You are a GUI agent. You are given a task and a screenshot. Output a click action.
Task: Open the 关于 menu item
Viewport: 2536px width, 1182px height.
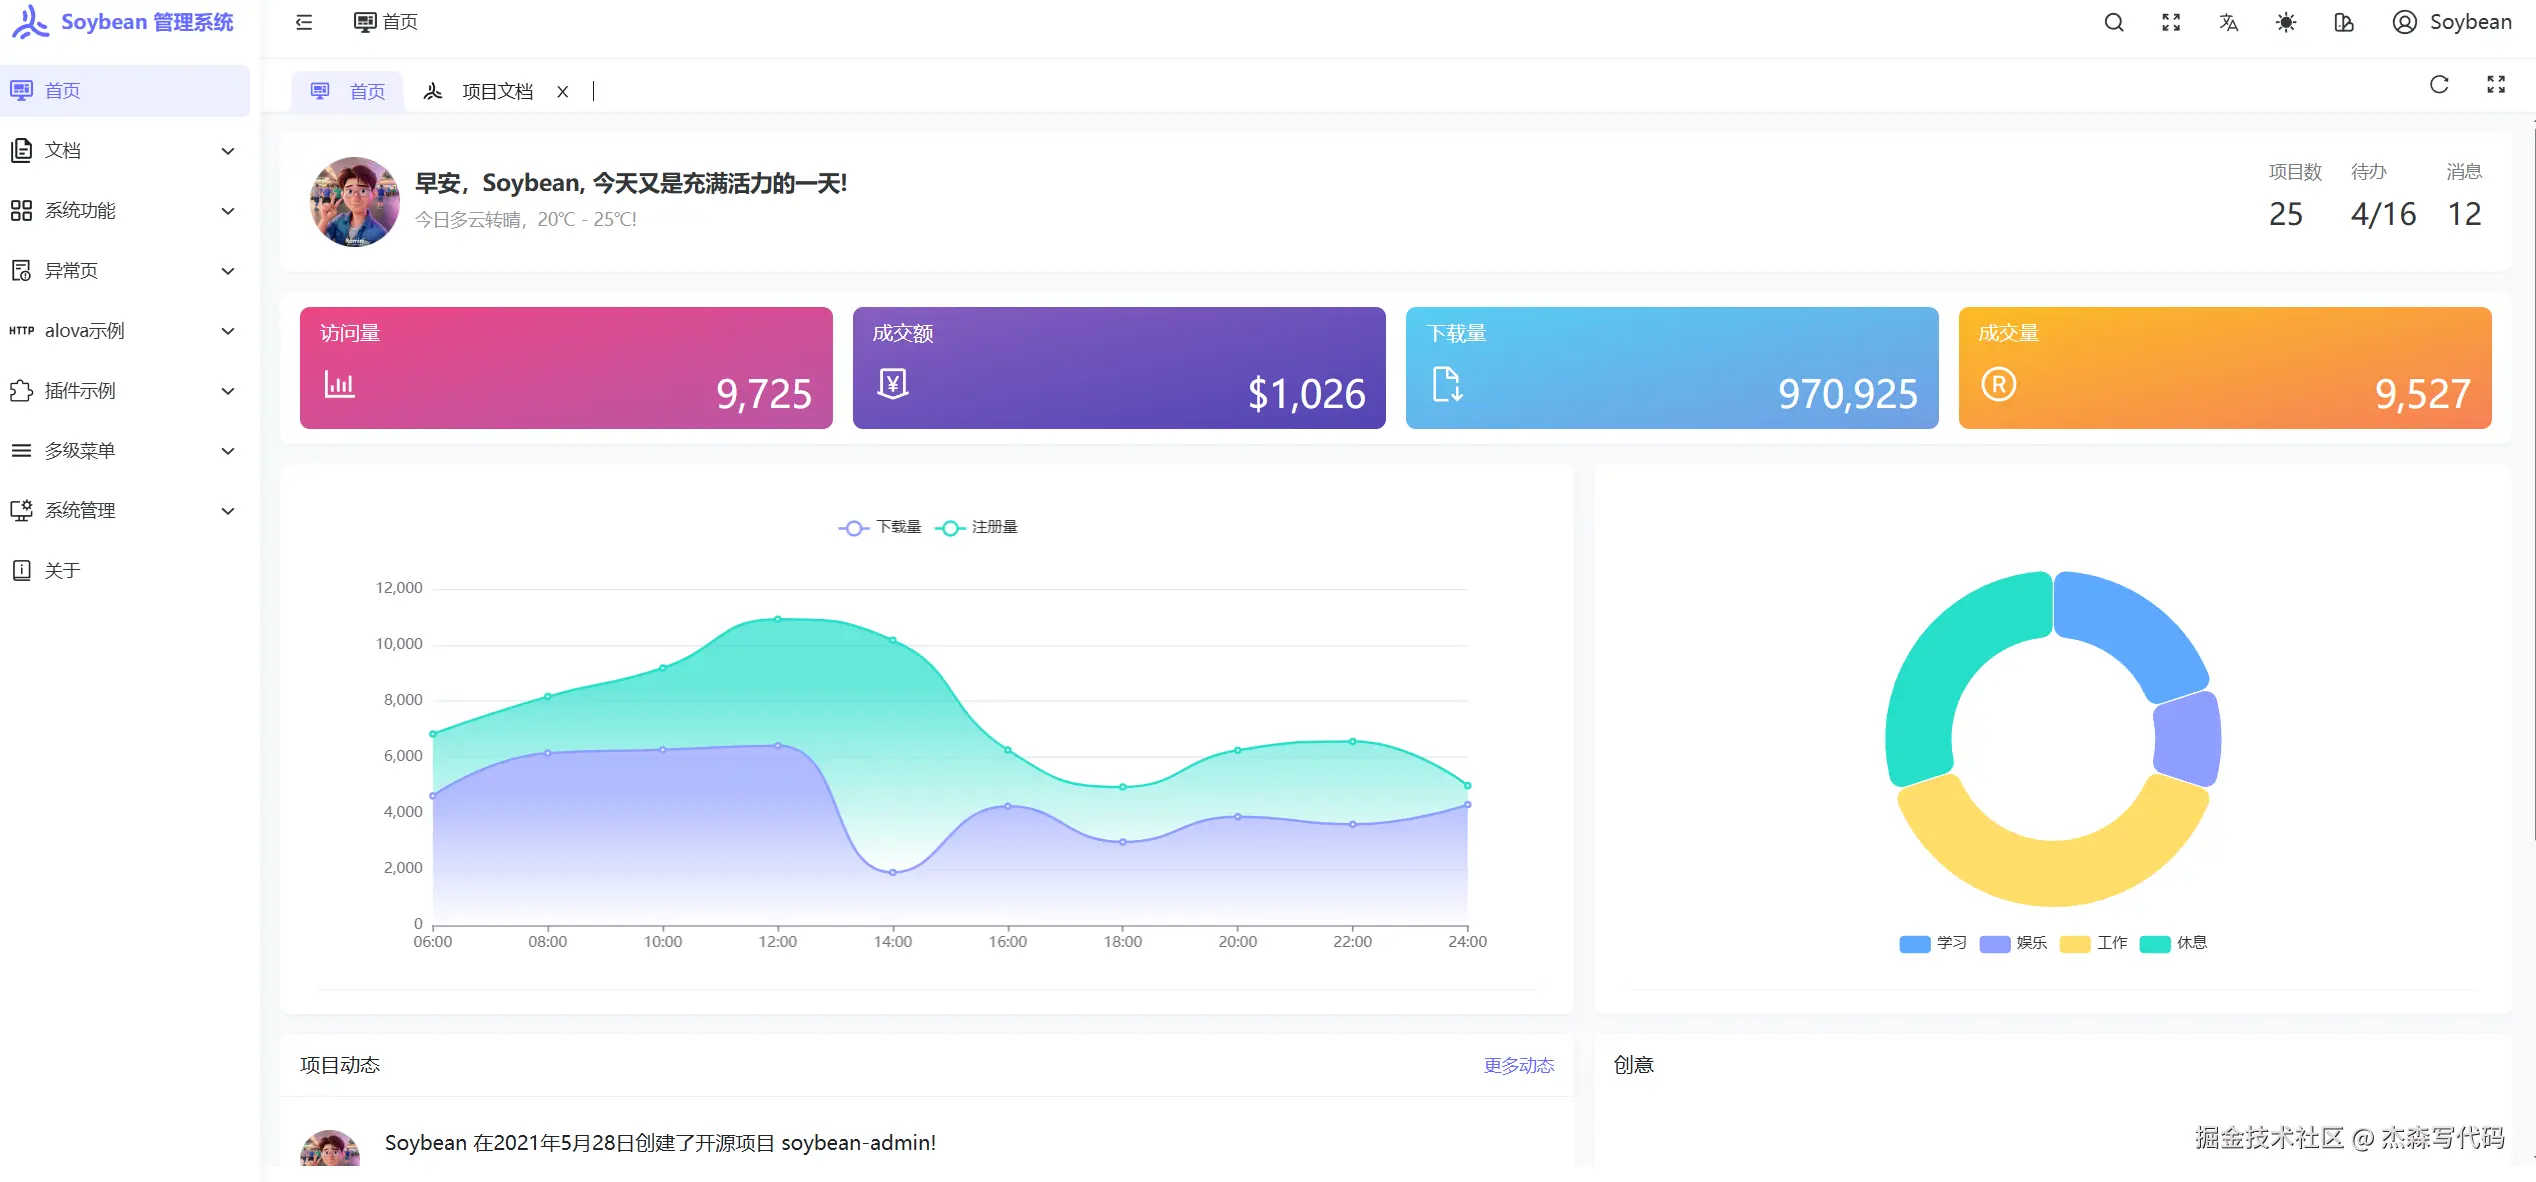pyautogui.click(x=62, y=570)
